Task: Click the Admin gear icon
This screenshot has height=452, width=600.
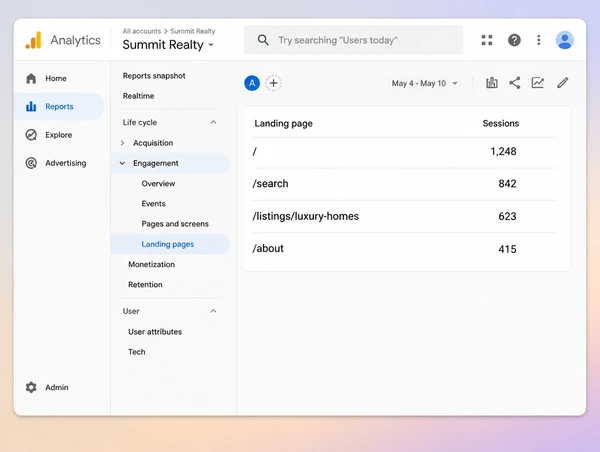Action: click(31, 387)
